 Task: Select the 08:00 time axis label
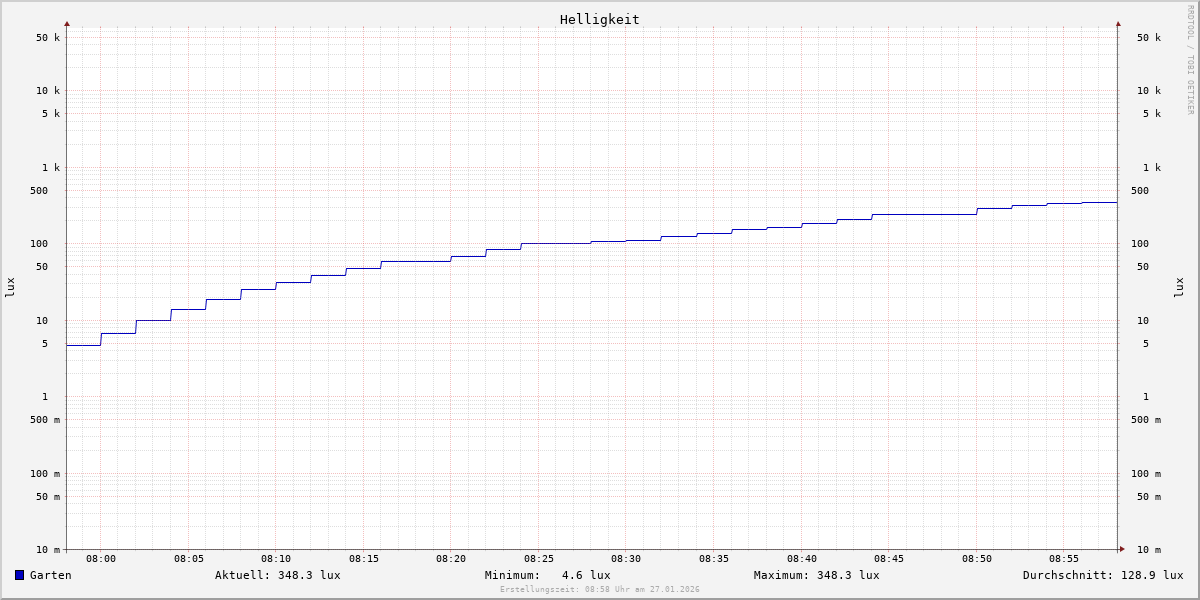(101, 559)
